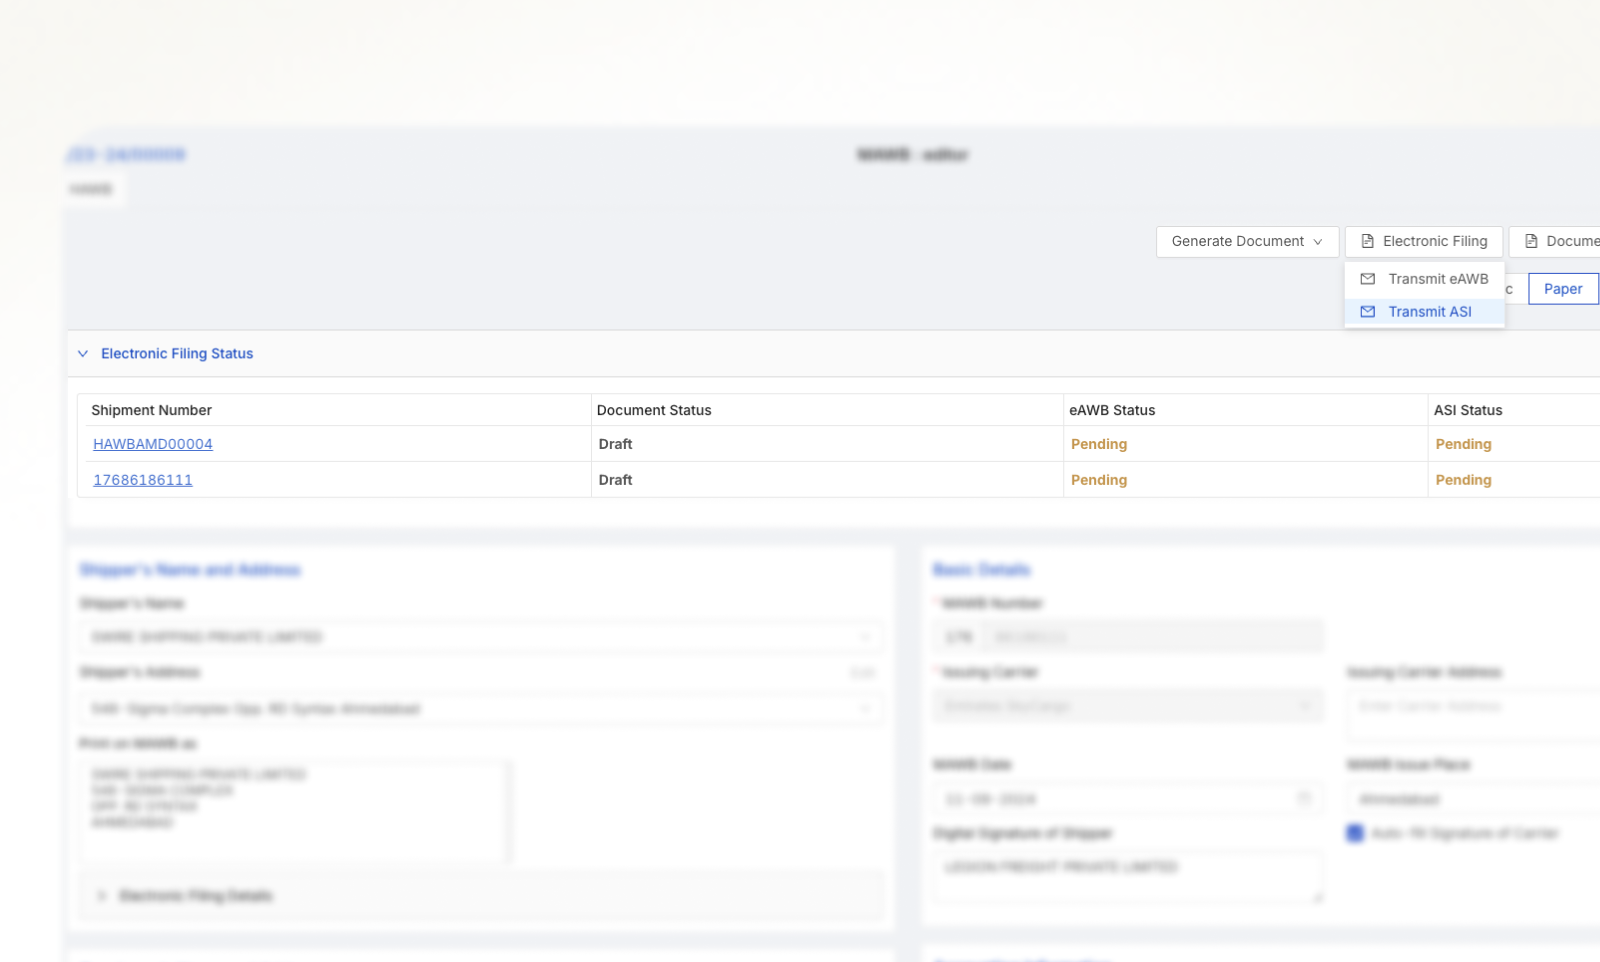Click the mail icon next to Transmit ASI

(1367, 312)
